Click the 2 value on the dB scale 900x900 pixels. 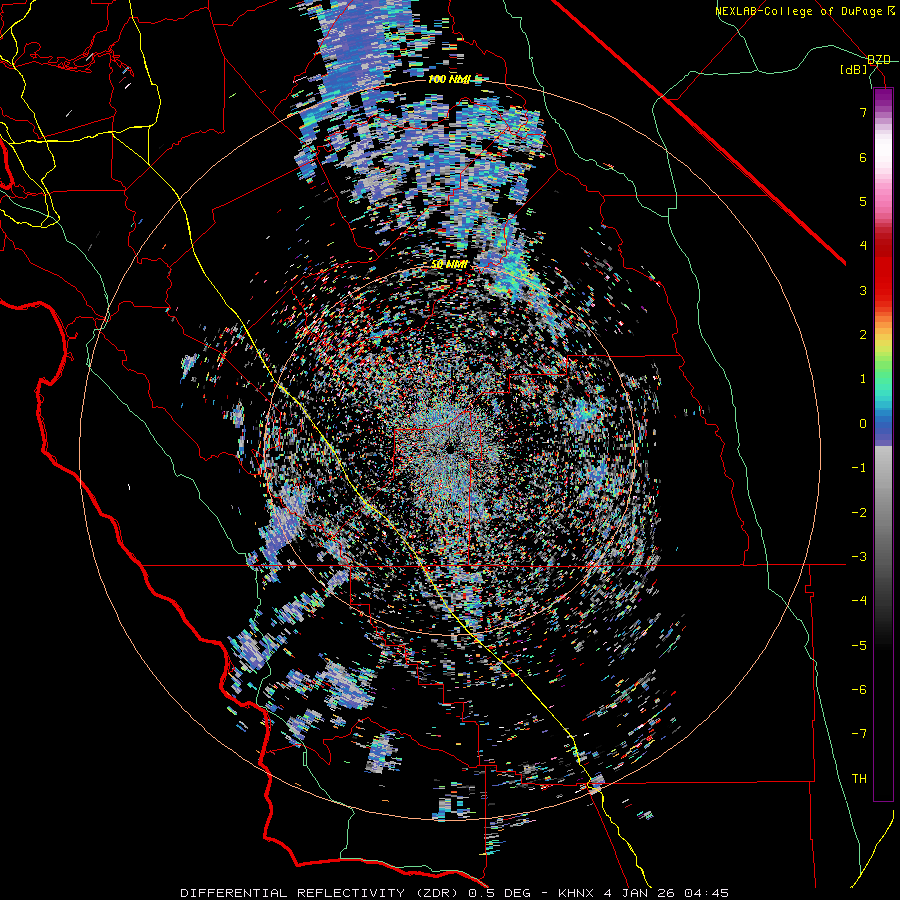pyautogui.click(x=863, y=334)
